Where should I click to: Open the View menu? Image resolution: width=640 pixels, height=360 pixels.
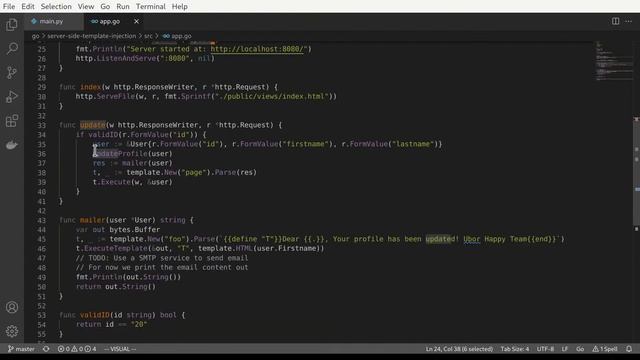(86, 7)
